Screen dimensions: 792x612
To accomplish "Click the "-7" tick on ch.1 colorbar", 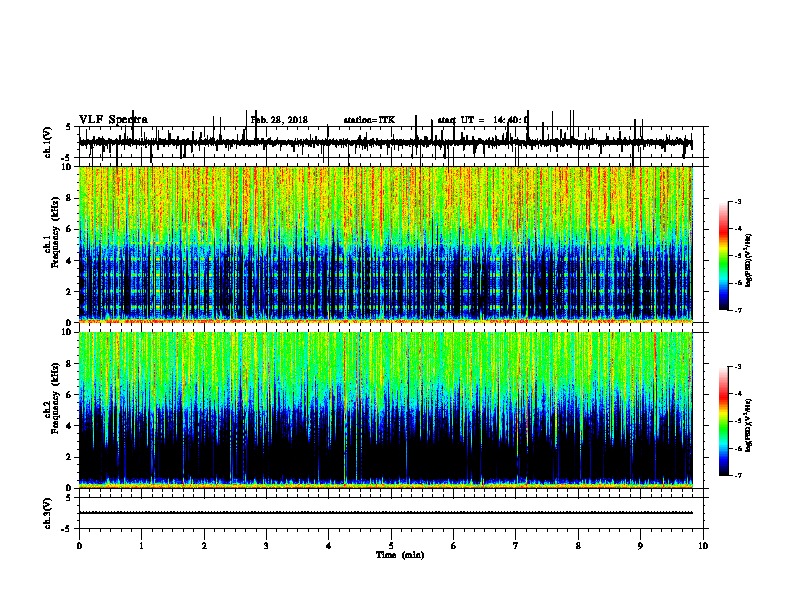I will pos(737,310).
